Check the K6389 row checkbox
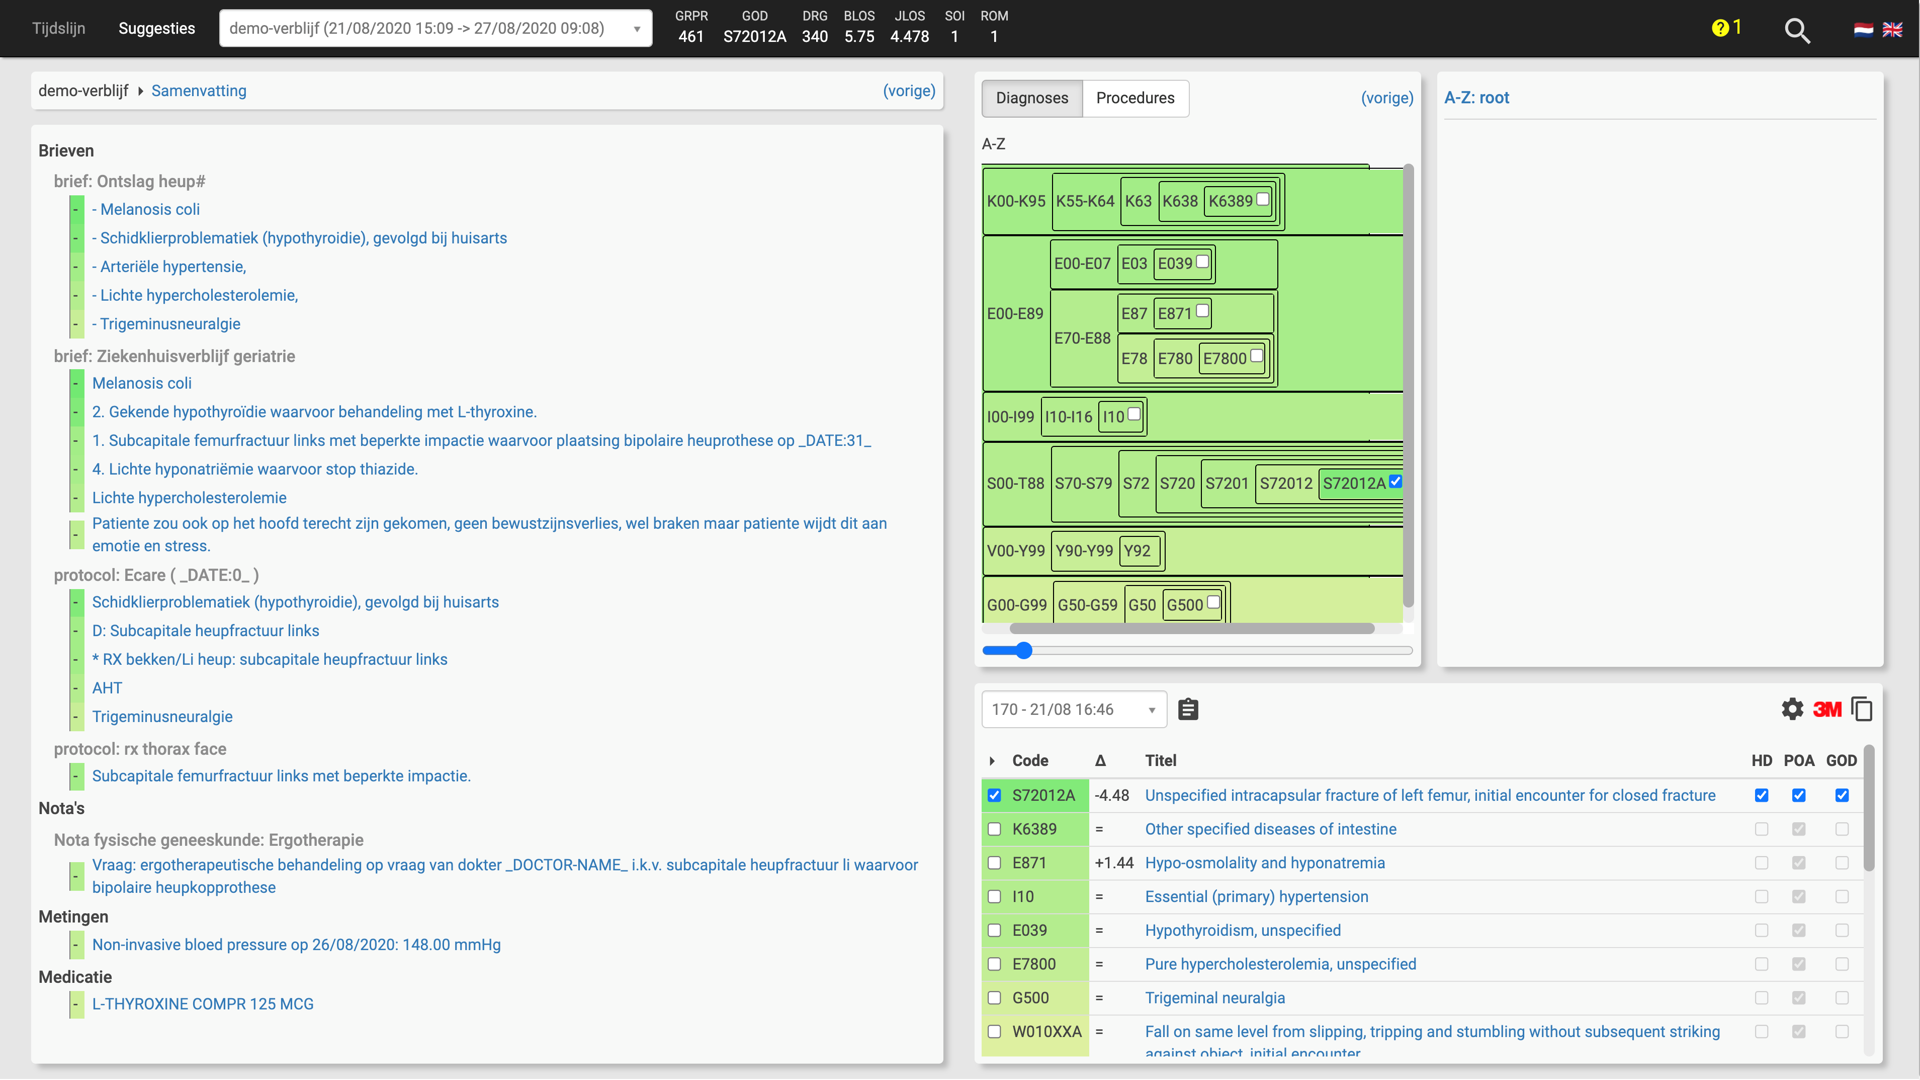Viewport: 1920px width, 1080px height. pyautogui.click(x=994, y=829)
